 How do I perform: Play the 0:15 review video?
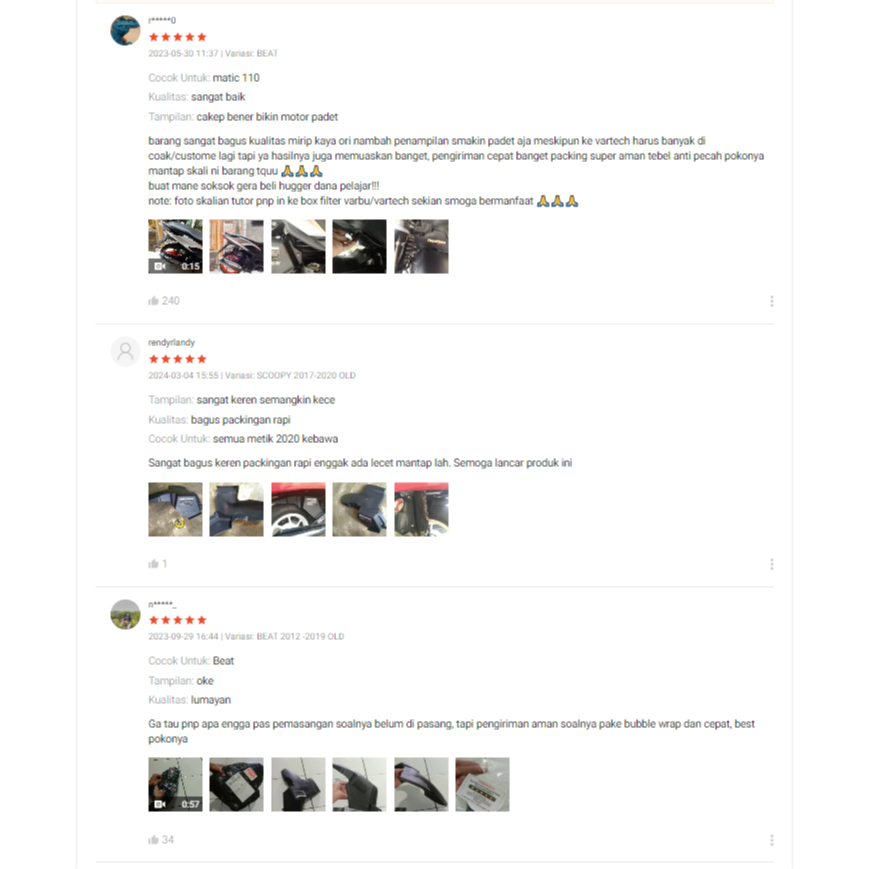coord(175,246)
